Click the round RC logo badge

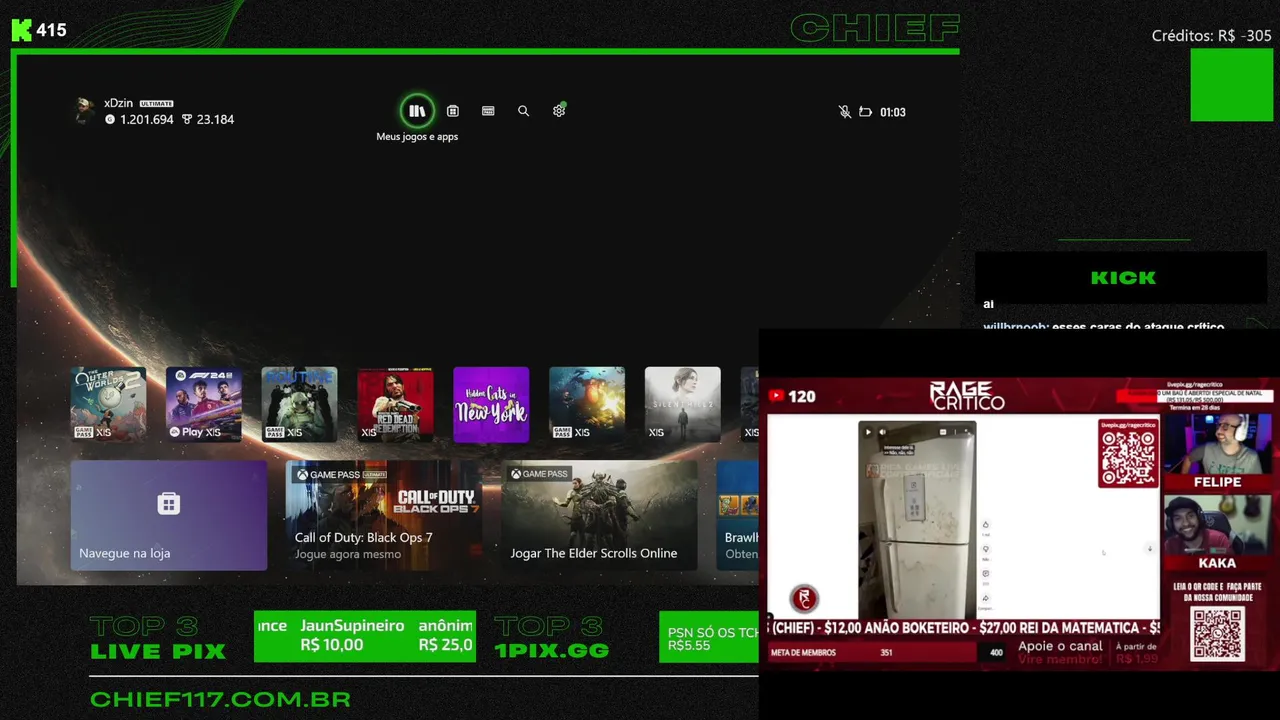click(804, 598)
